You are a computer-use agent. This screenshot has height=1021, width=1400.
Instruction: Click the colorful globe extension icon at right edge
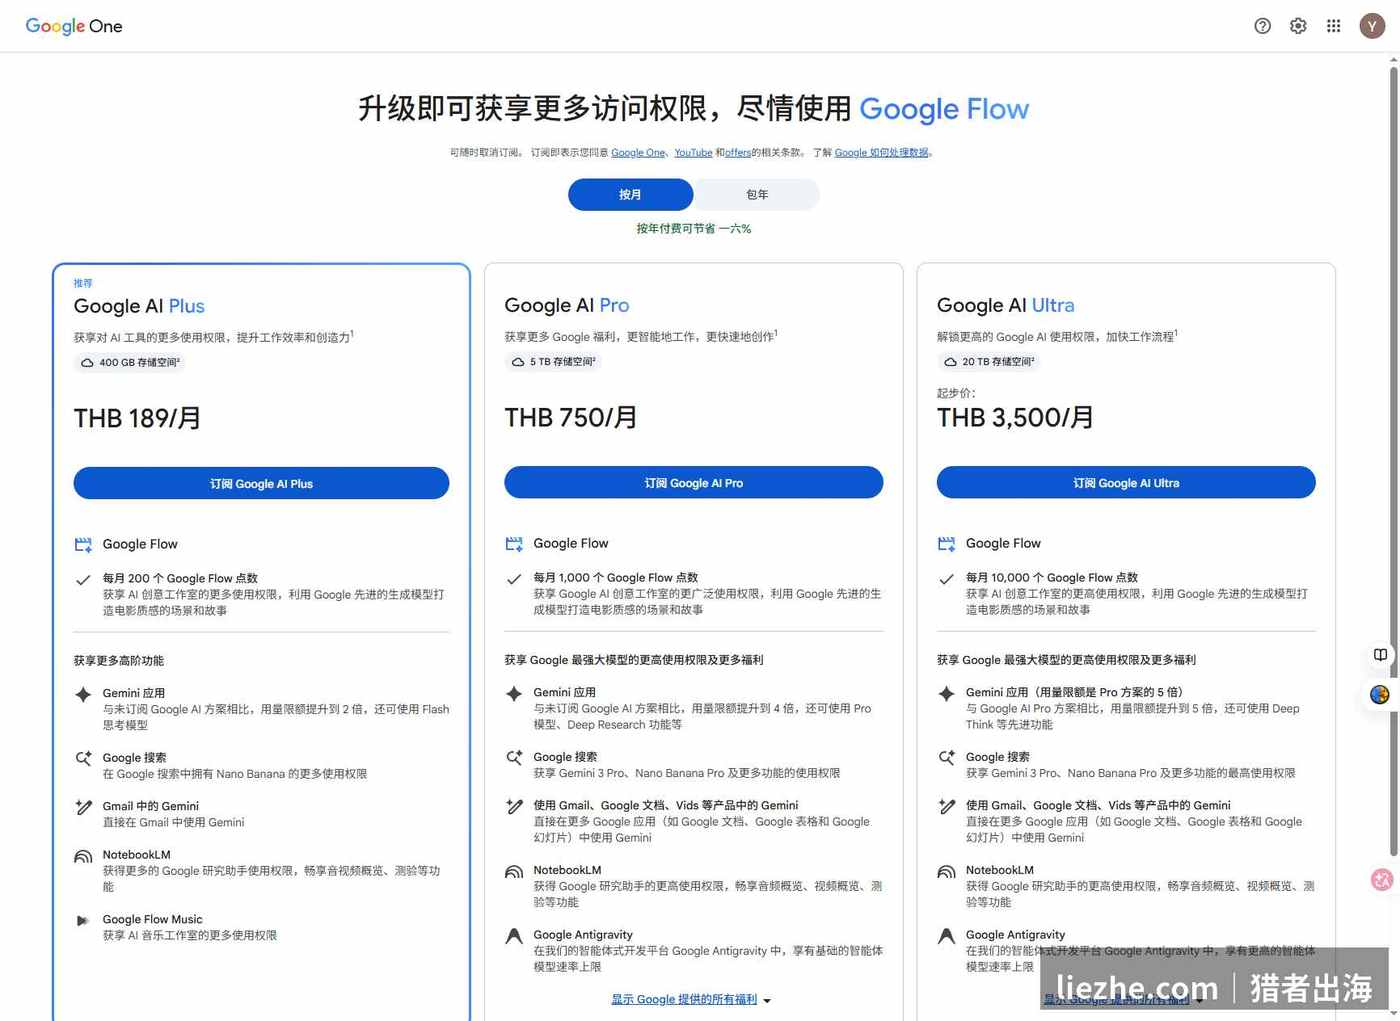pos(1380,695)
